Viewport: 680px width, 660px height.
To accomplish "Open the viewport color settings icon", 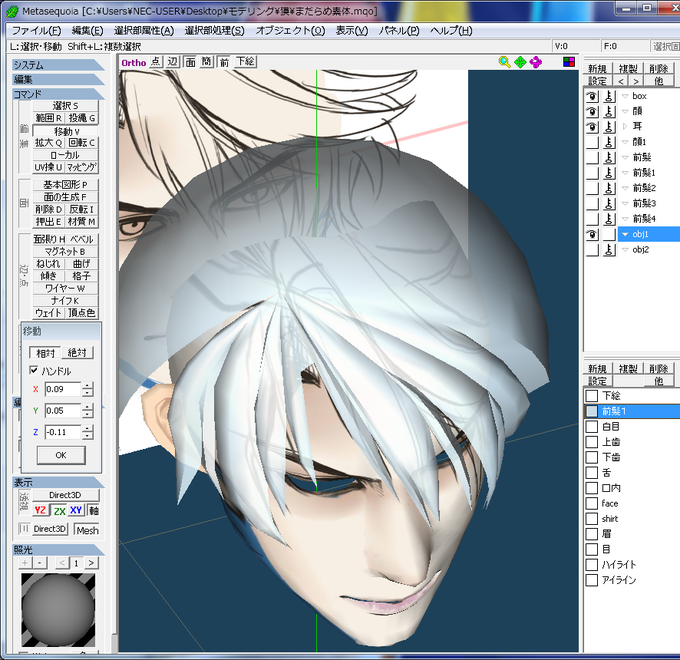I will point(569,62).
